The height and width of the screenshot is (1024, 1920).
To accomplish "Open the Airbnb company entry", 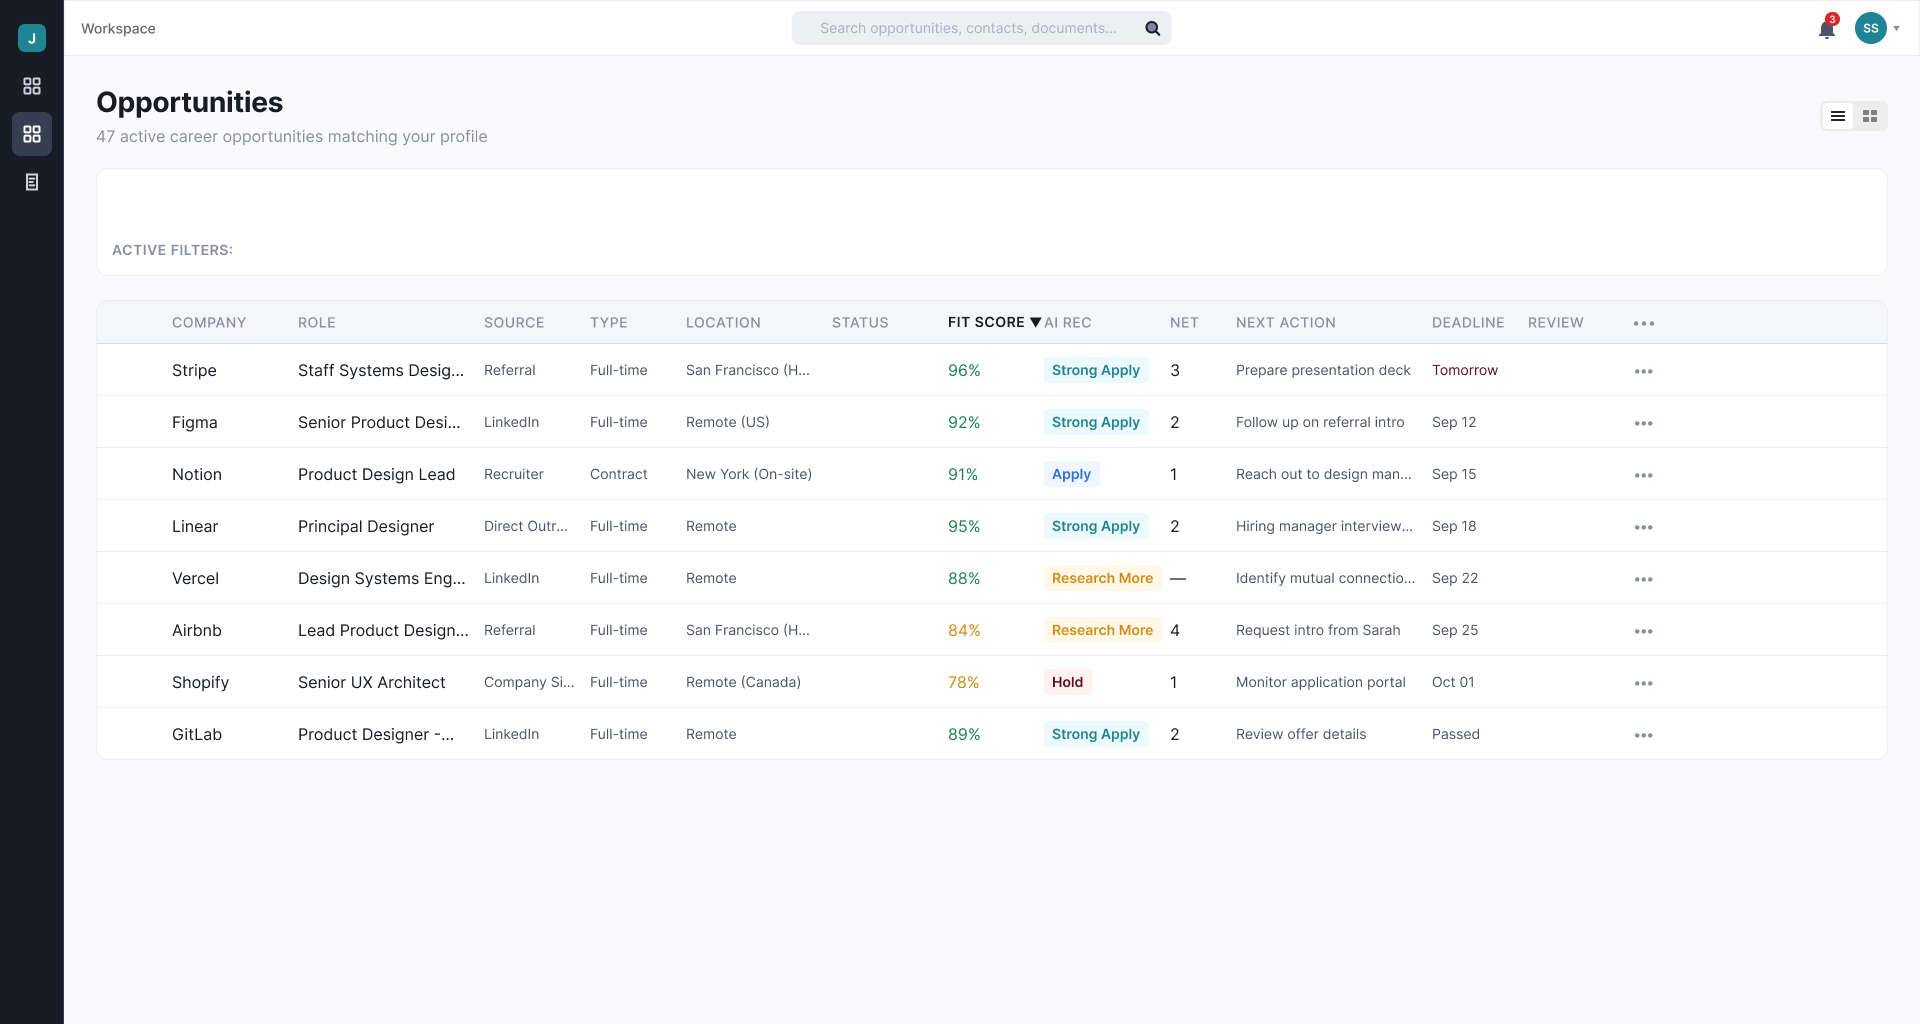I will click(197, 630).
